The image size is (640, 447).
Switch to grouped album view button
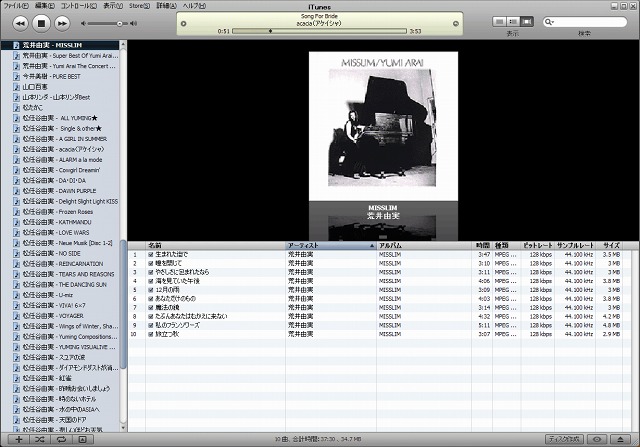[x=513, y=22]
